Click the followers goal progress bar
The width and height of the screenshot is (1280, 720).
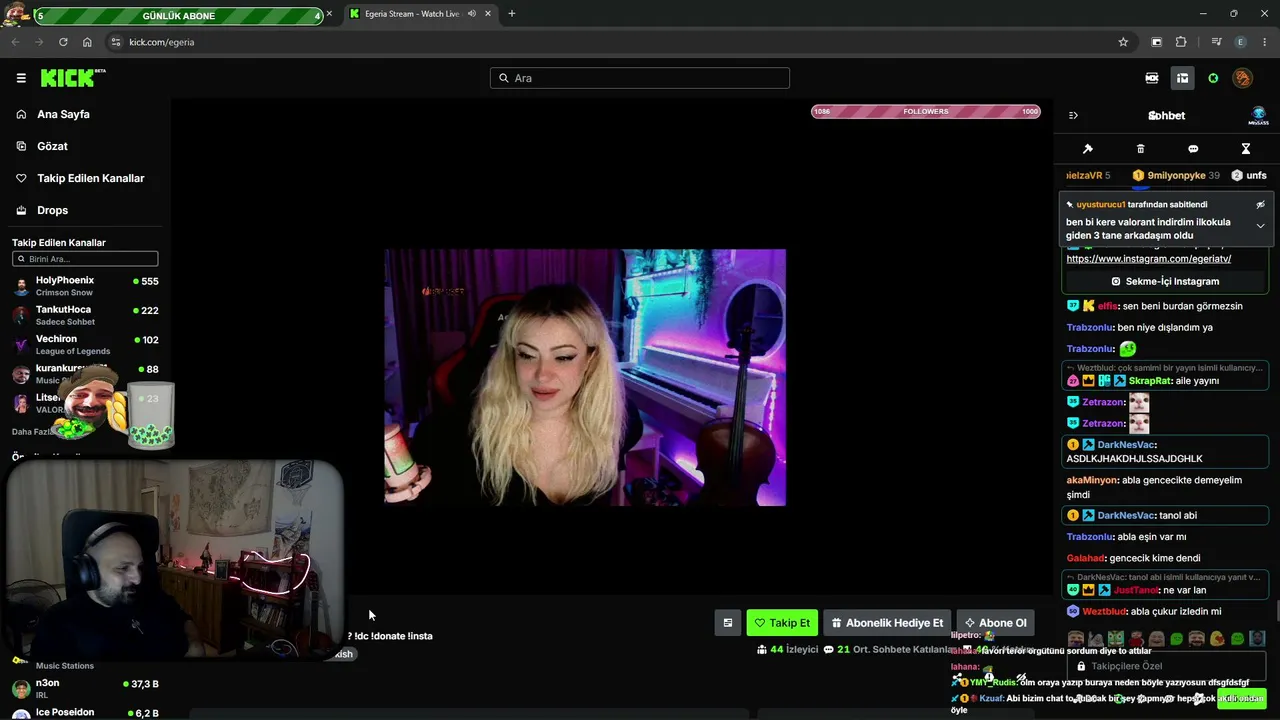926,111
